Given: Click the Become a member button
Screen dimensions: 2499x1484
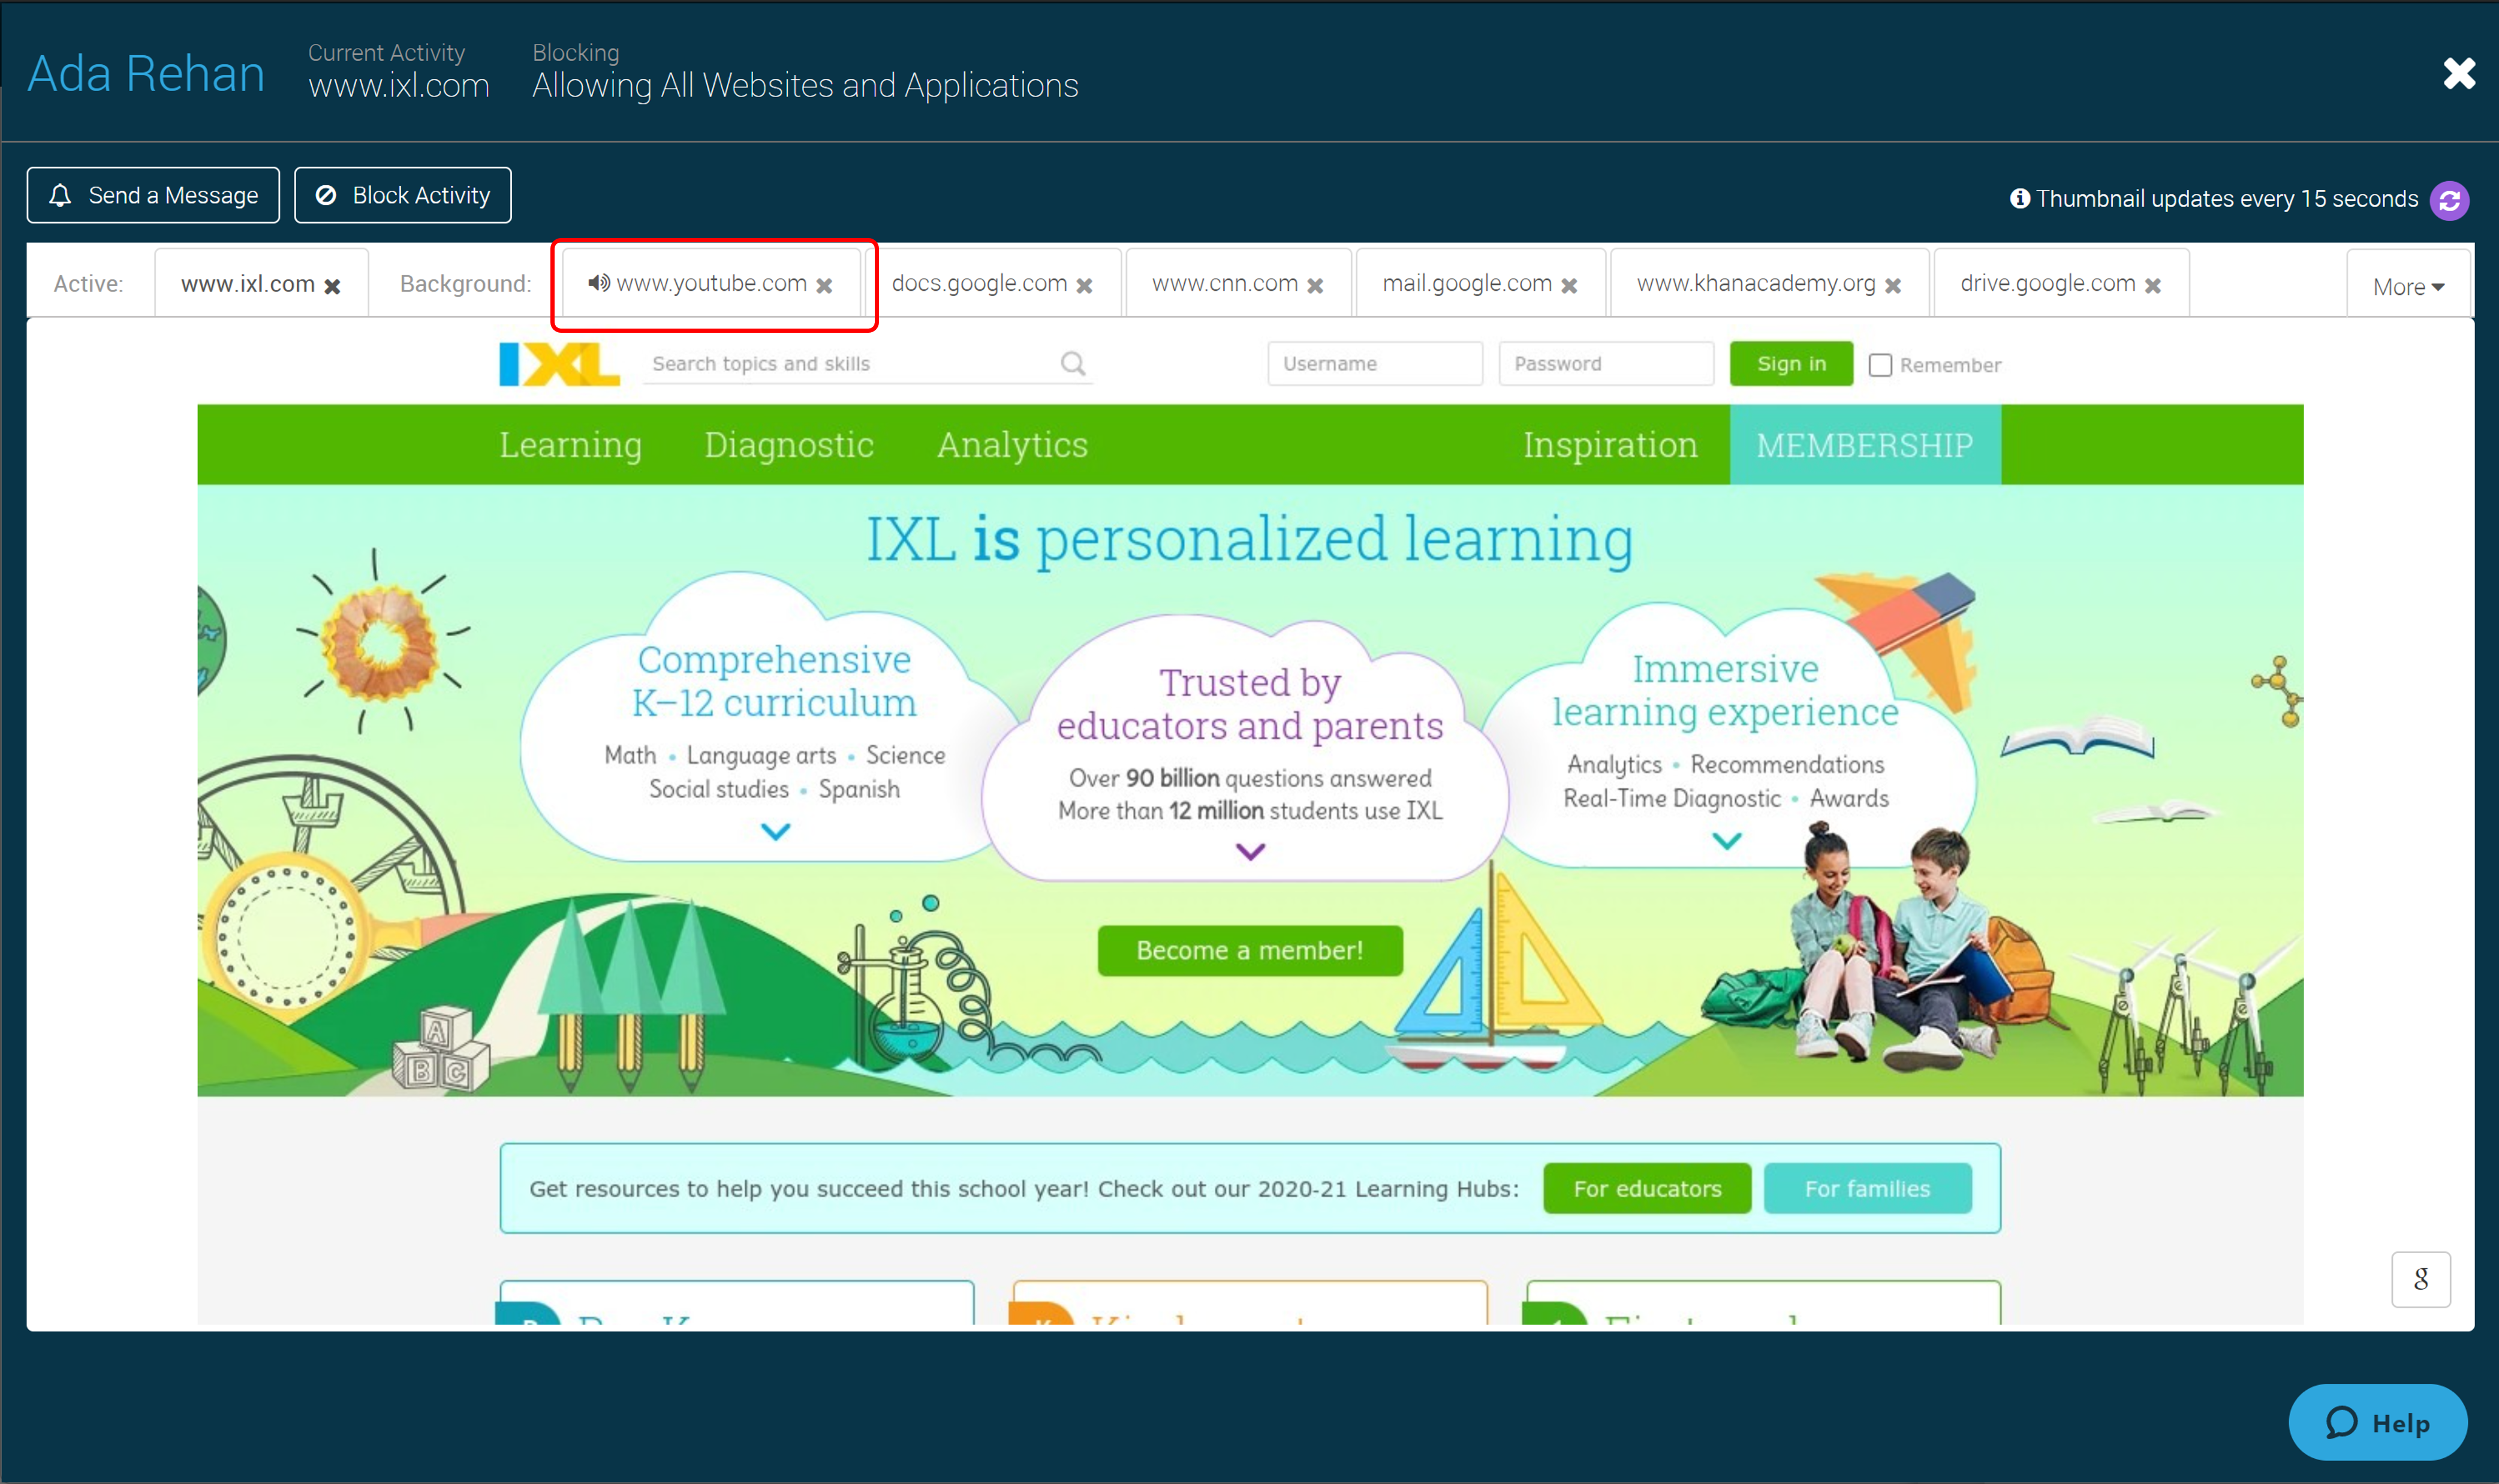Looking at the screenshot, I should point(1250,950).
